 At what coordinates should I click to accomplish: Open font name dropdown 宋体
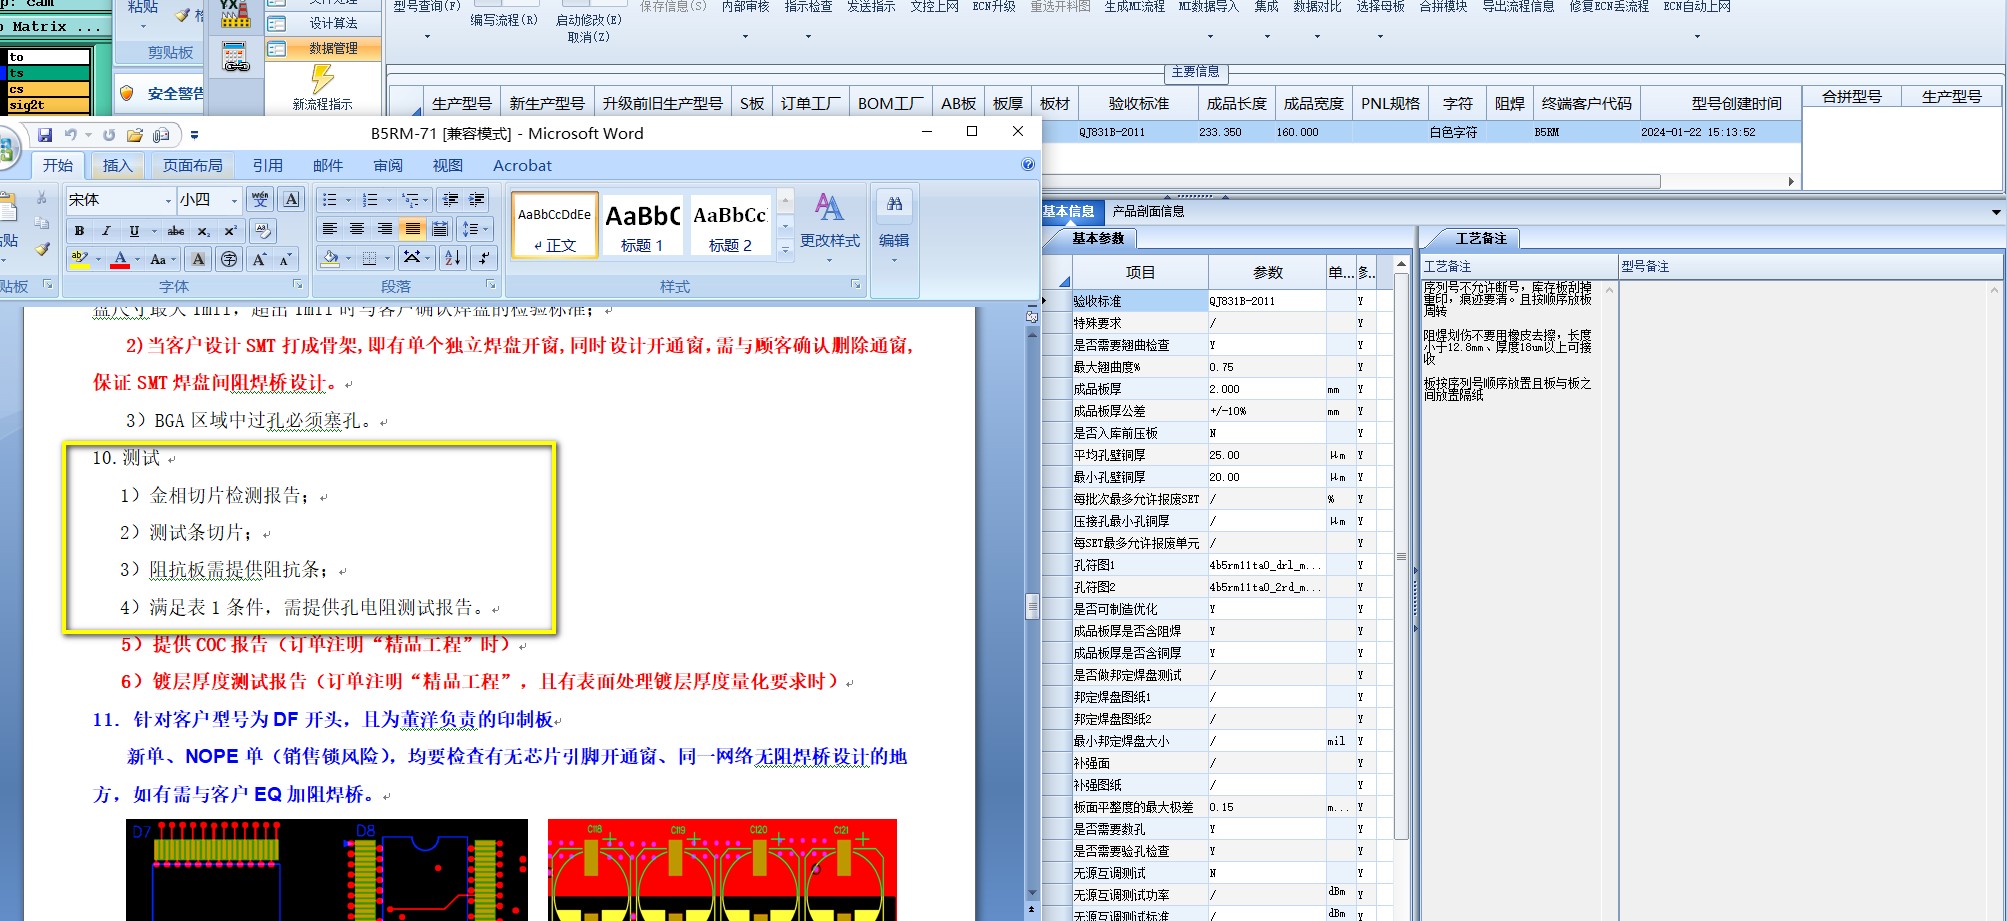coord(167,200)
